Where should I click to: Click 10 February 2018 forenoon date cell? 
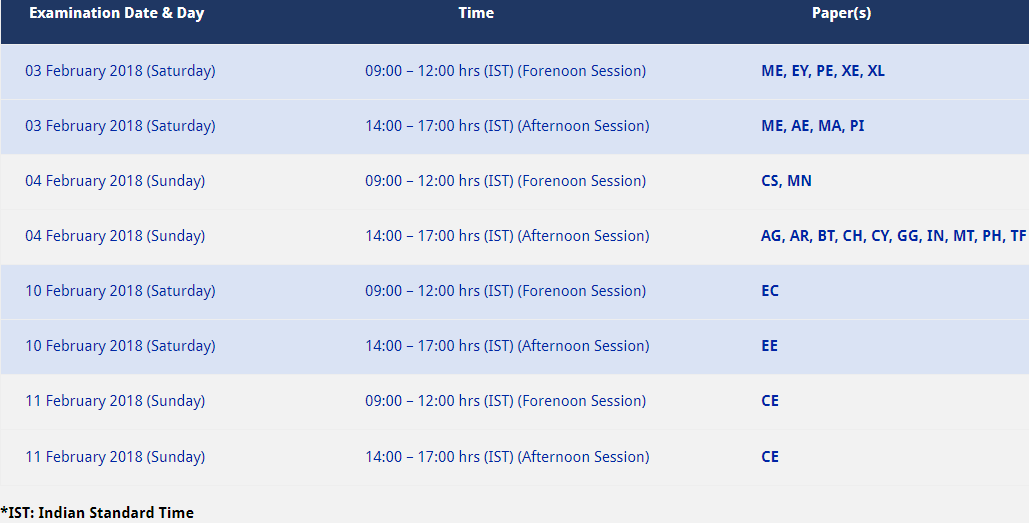(x=120, y=291)
